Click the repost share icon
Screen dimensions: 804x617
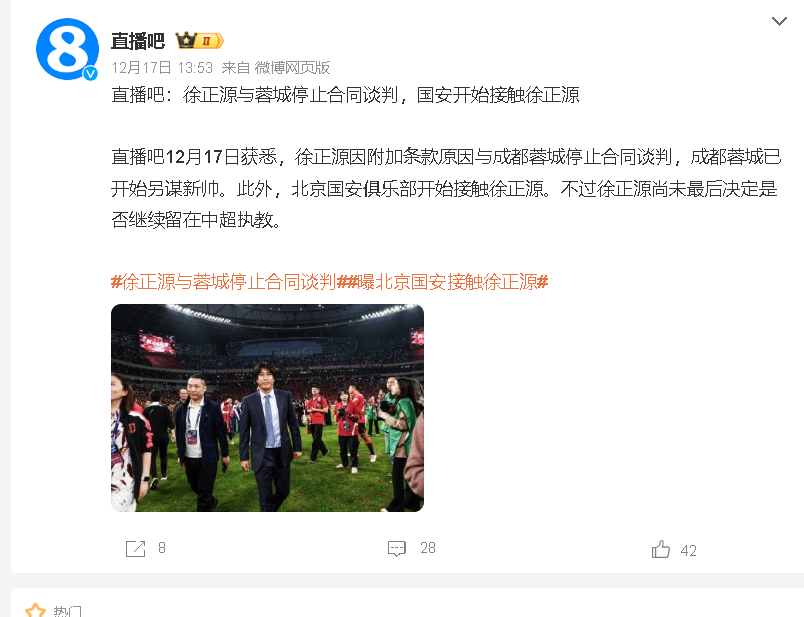pos(135,548)
